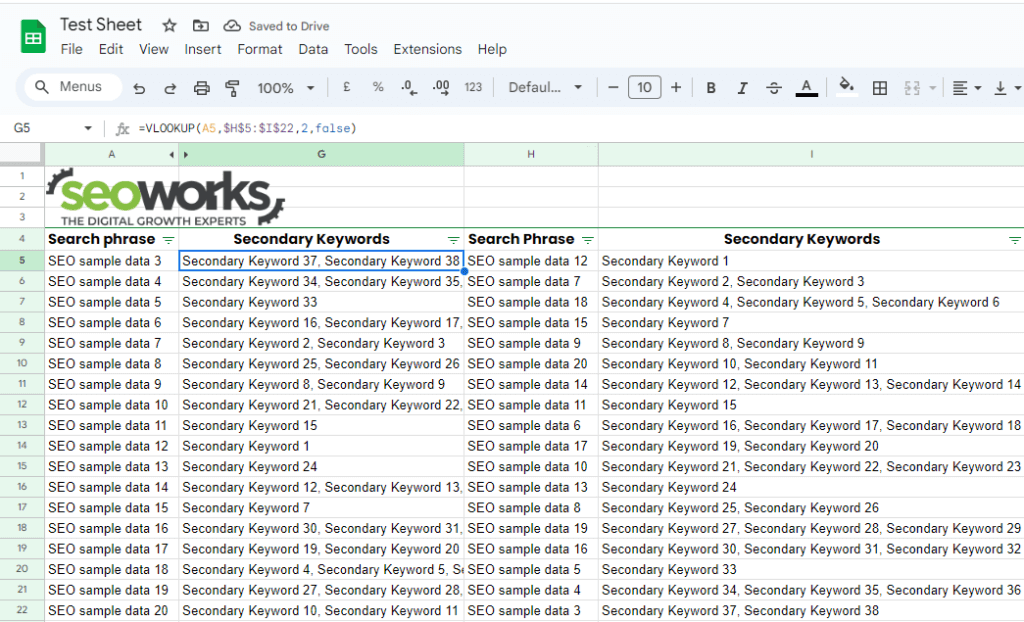Check the Saved to Drive cloud status
1024x622 pixels.
tap(232, 25)
